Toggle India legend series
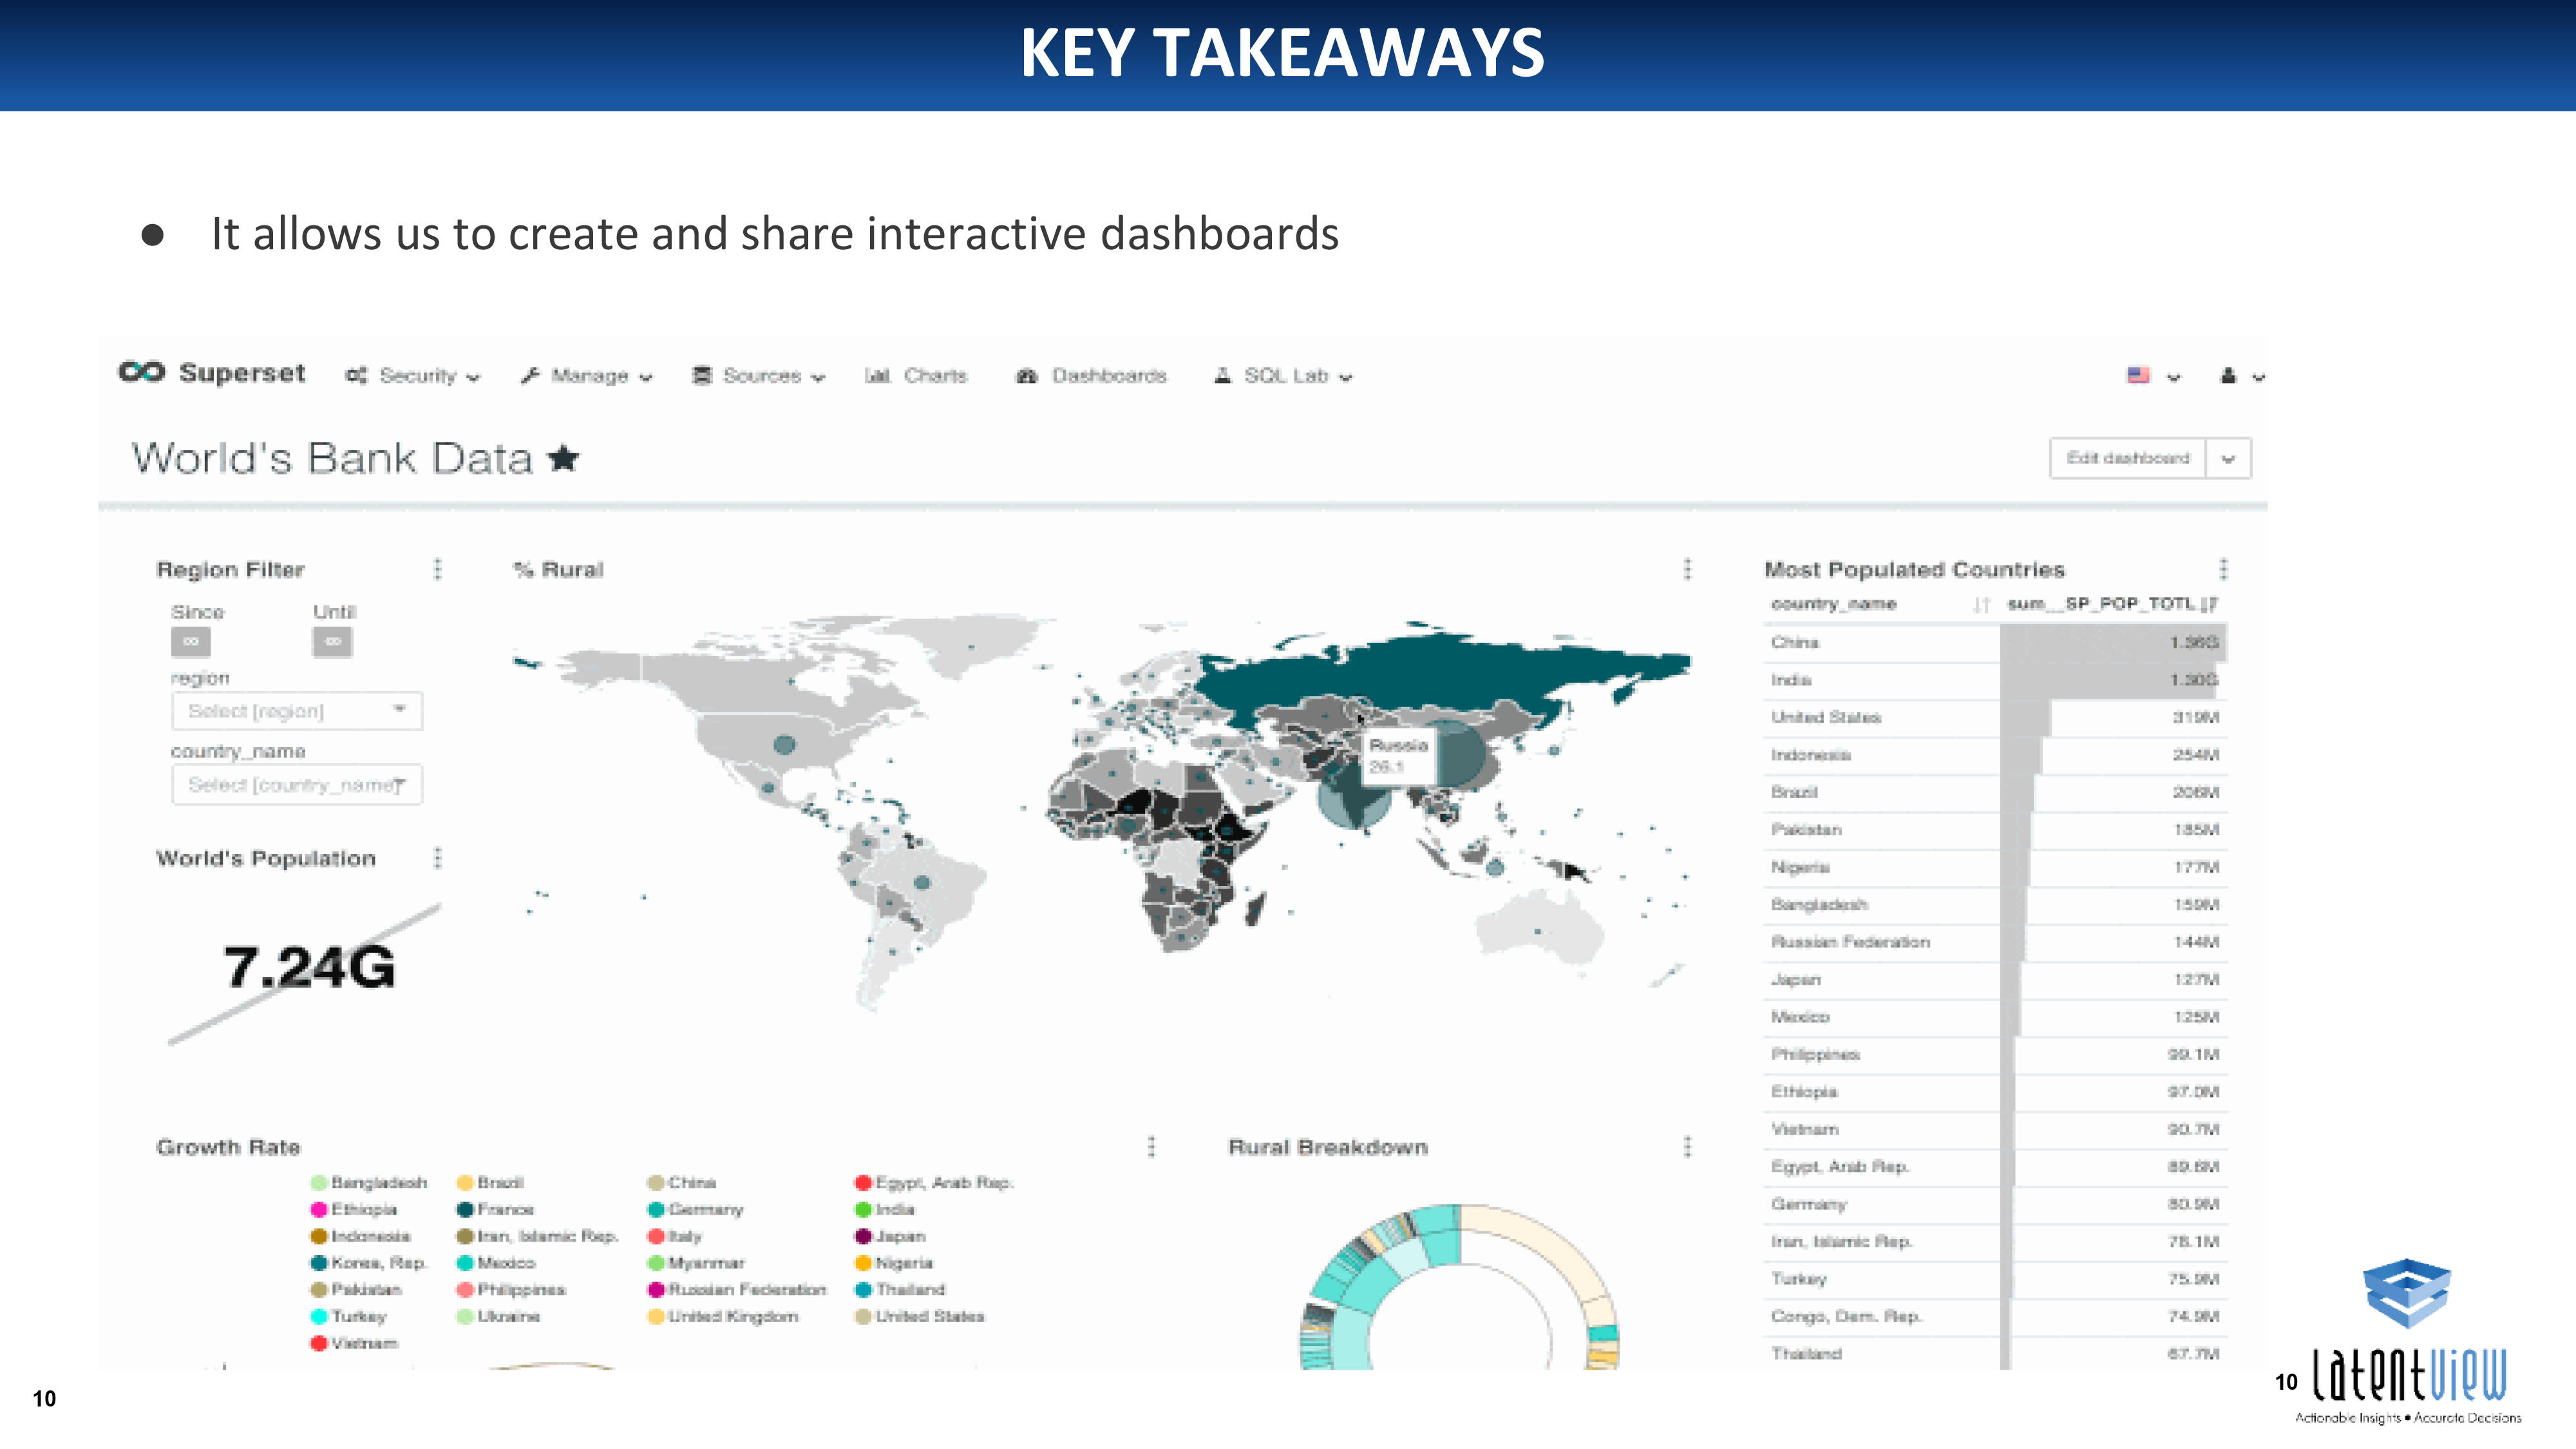The width and height of the screenshot is (2576, 1449). pyautogui.click(x=885, y=1210)
